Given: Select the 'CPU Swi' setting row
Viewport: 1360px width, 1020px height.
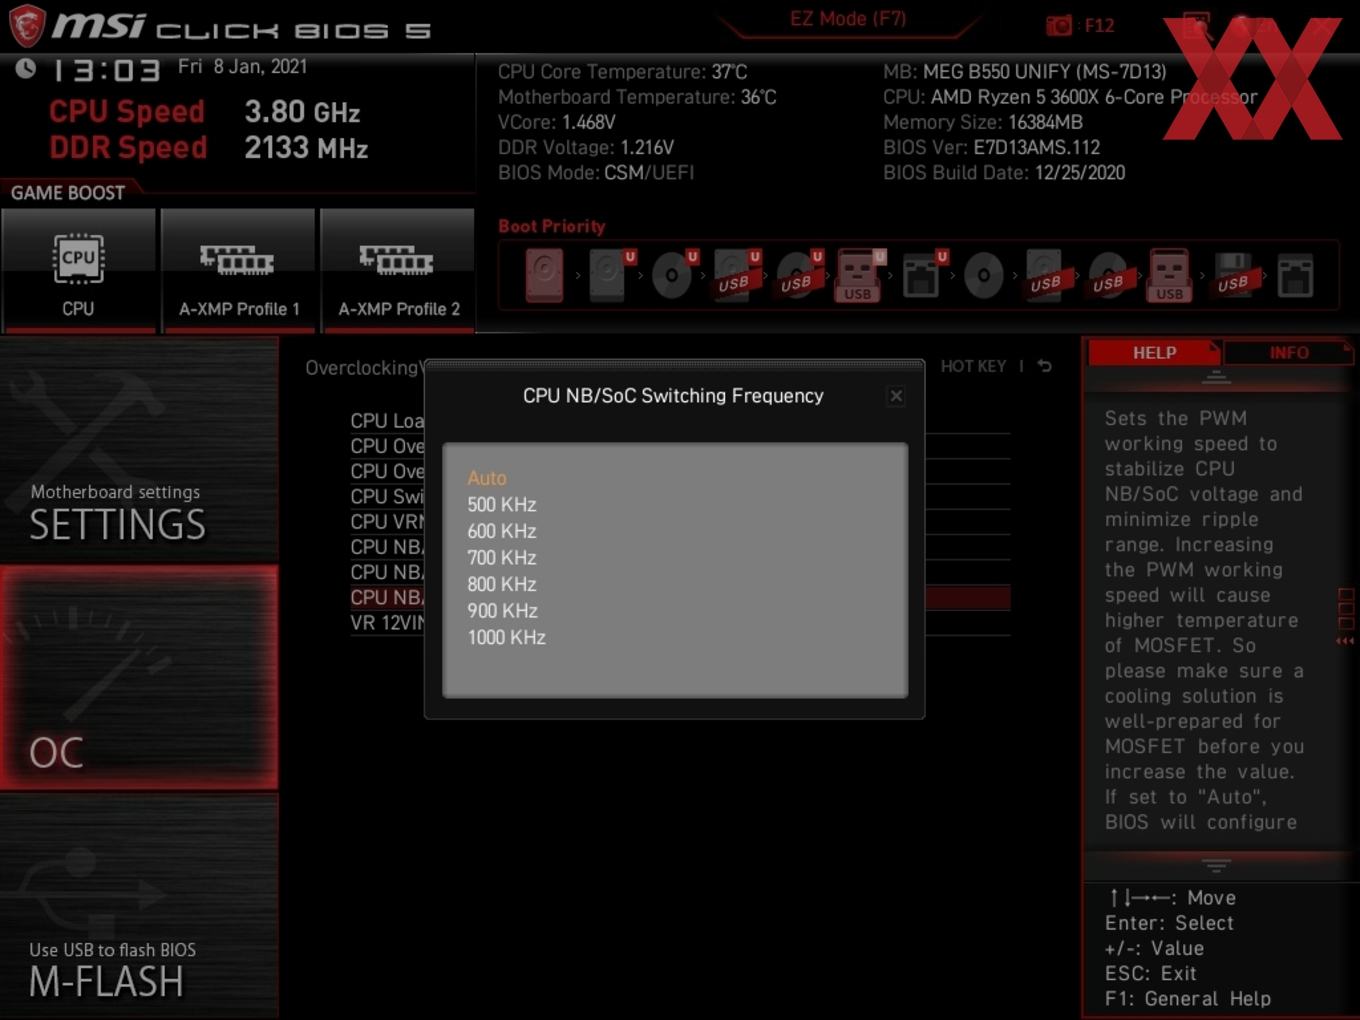Looking at the screenshot, I should pos(387,496).
